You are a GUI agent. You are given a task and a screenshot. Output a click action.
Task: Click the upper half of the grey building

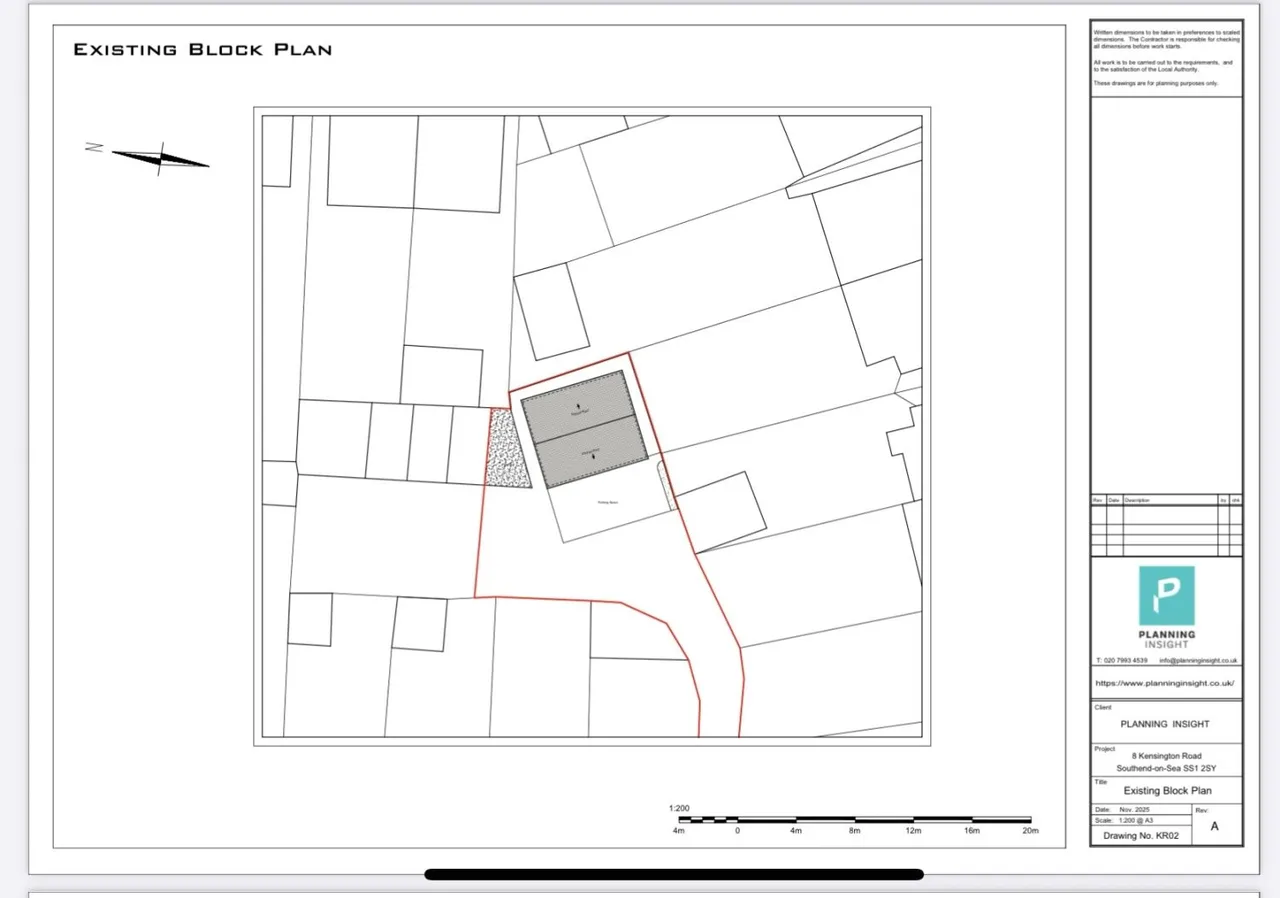[x=577, y=407]
